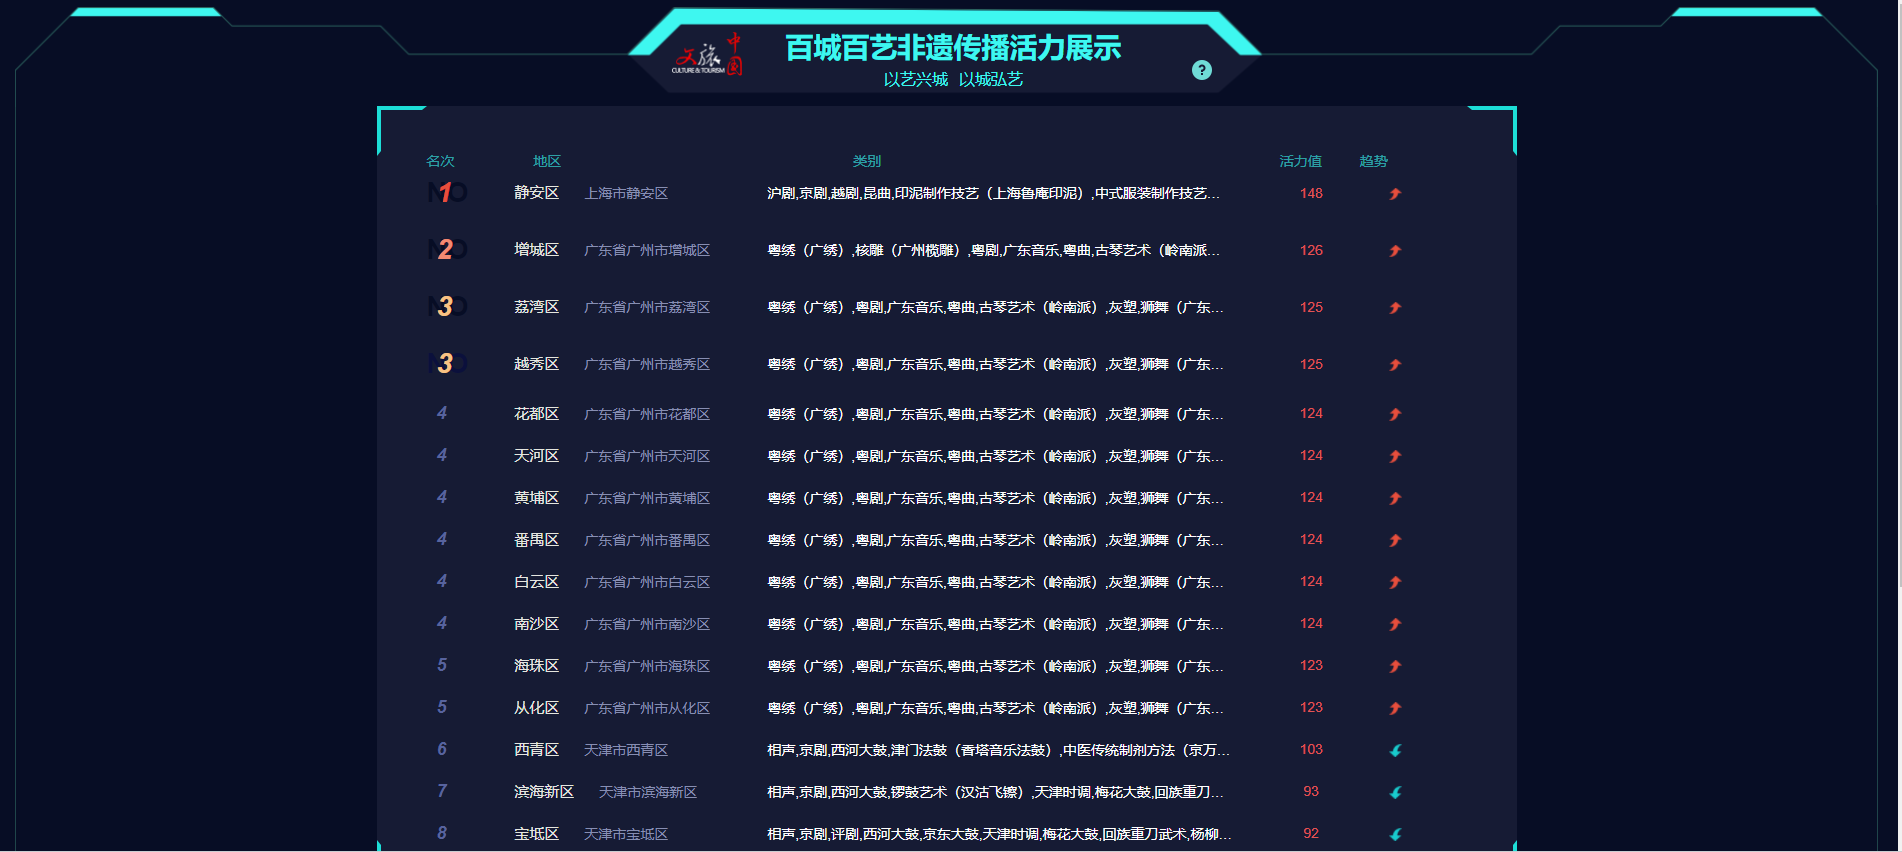Click the 名次 column header
1902x852 pixels.
coord(440,161)
